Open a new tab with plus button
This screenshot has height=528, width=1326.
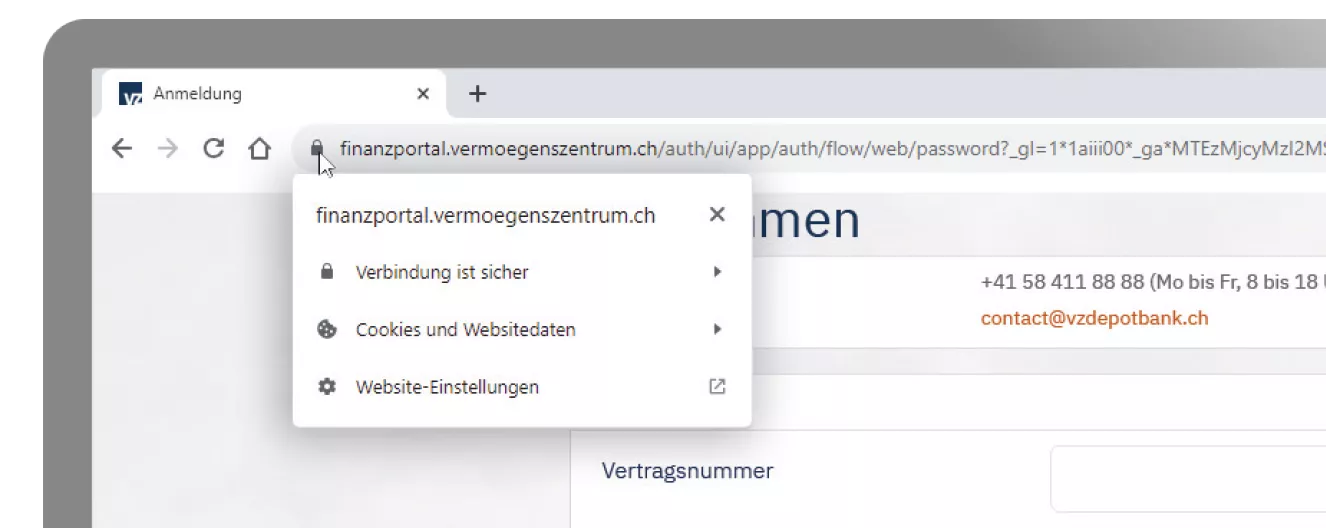(x=478, y=94)
